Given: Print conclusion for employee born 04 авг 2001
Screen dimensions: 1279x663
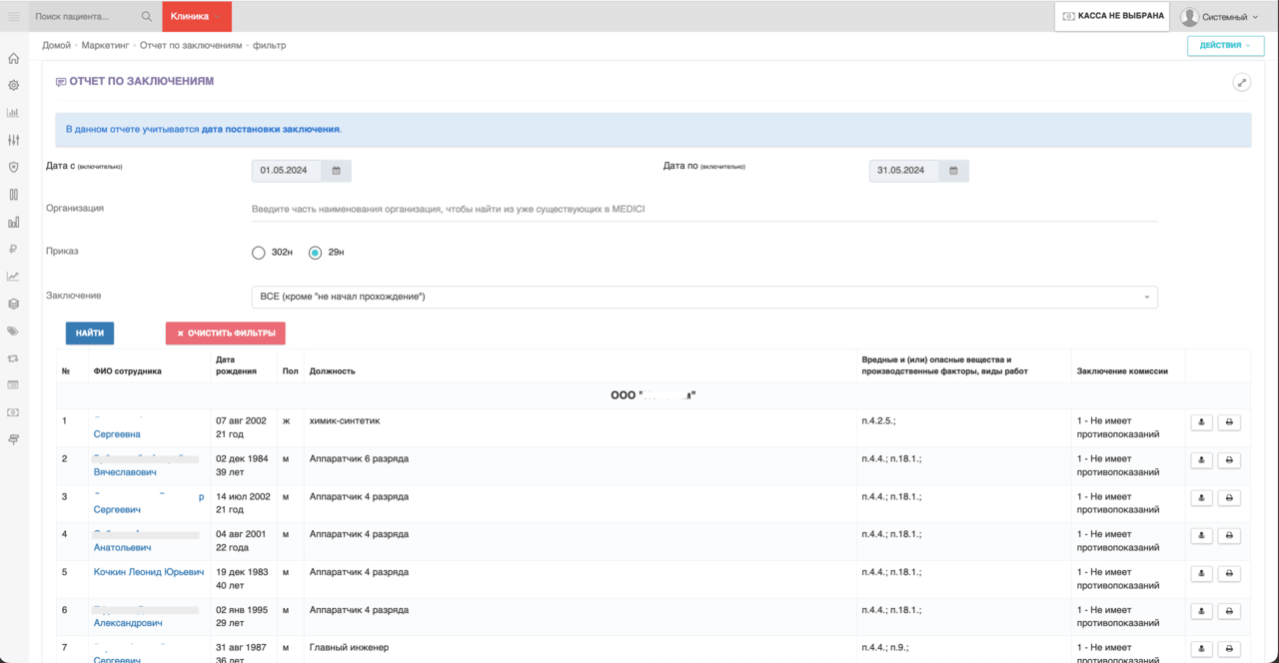Looking at the screenshot, I should pos(1229,536).
